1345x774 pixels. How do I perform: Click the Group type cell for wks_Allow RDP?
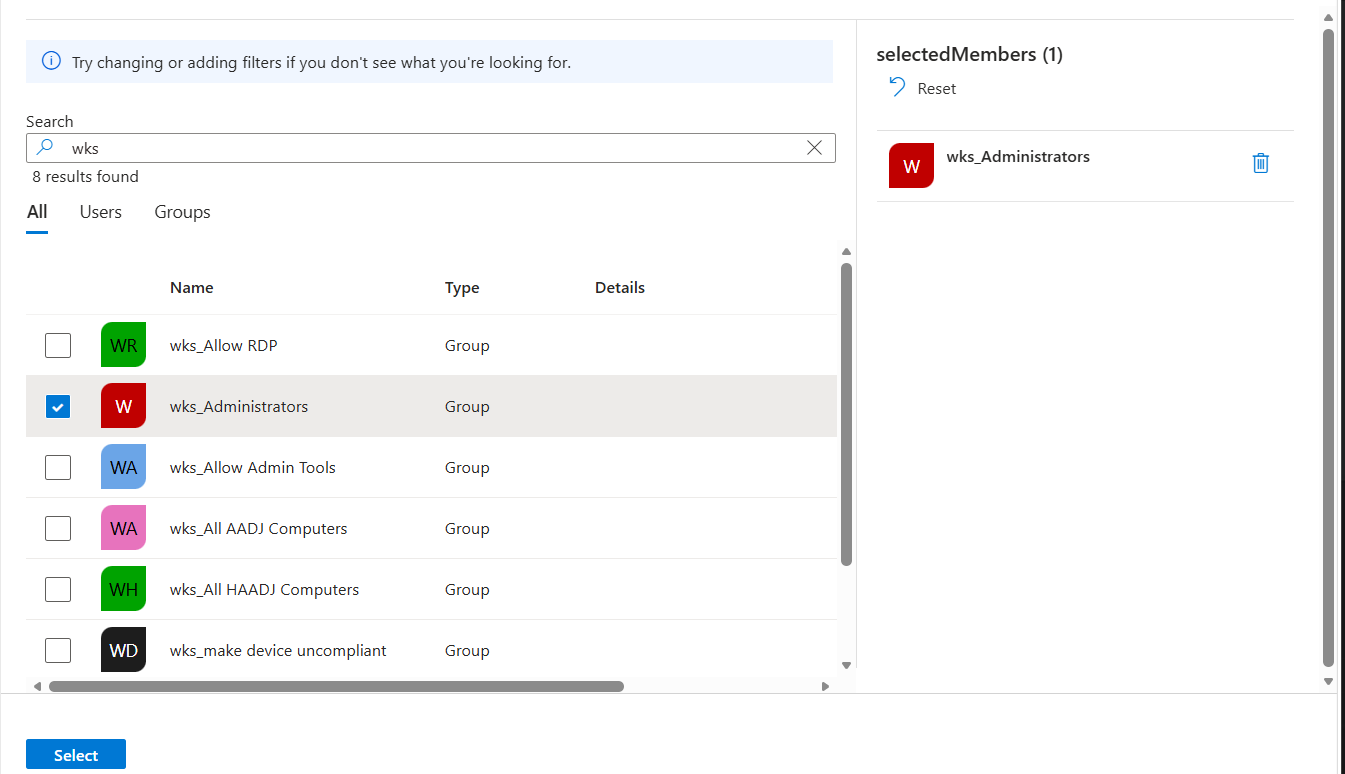[467, 345]
